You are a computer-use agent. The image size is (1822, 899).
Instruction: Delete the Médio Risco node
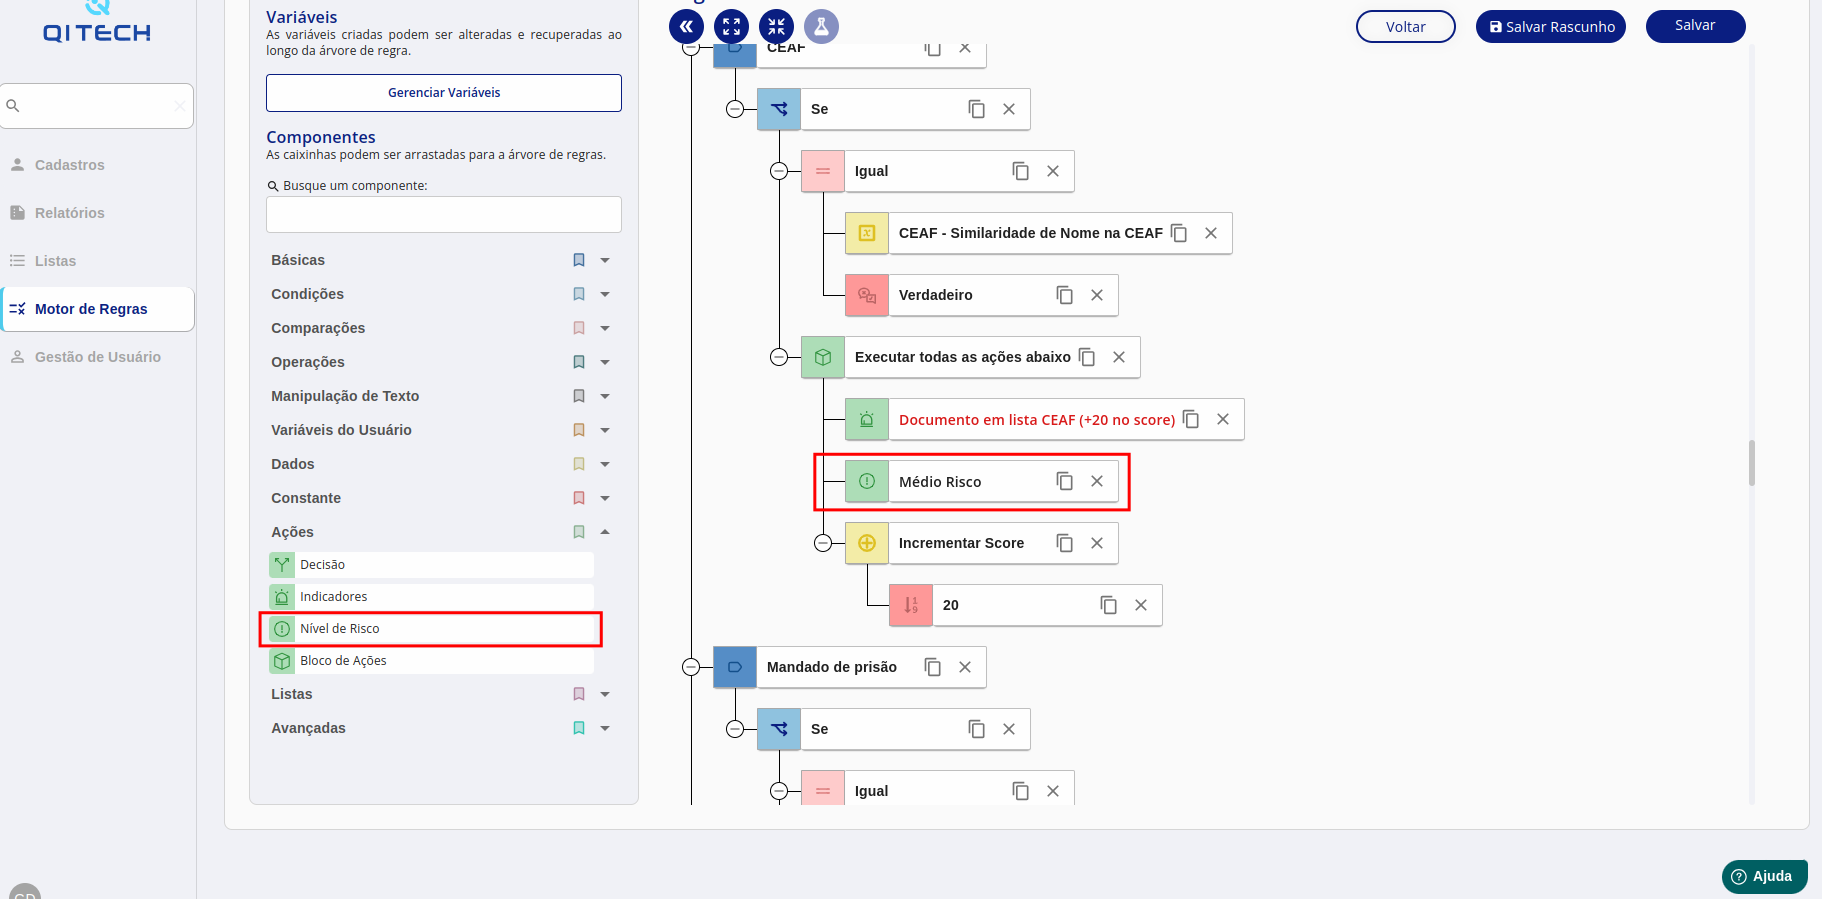click(1097, 481)
